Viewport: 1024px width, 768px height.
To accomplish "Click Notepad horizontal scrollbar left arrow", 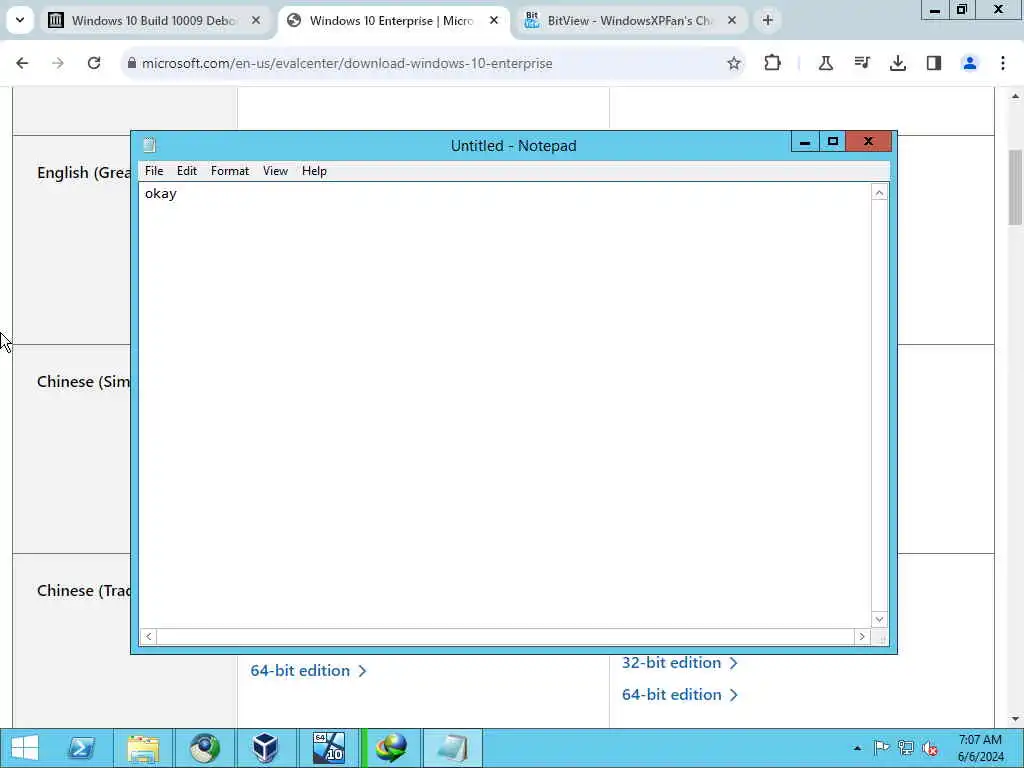I will tap(148, 637).
